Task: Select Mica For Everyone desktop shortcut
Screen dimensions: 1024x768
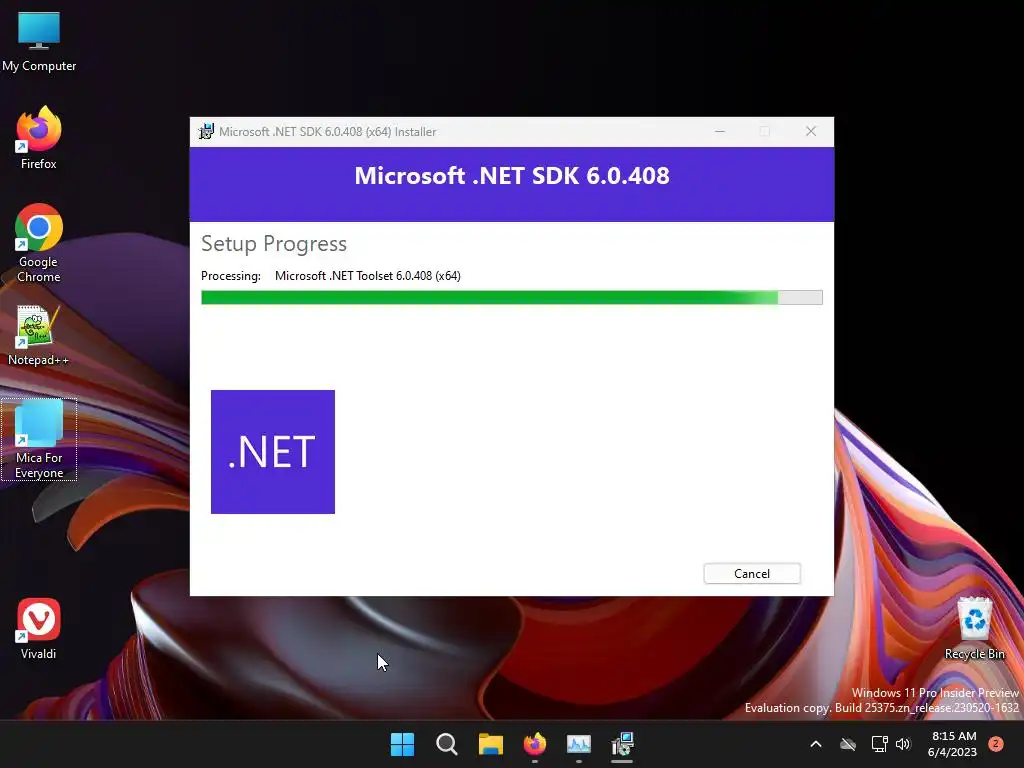Action: [39, 440]
